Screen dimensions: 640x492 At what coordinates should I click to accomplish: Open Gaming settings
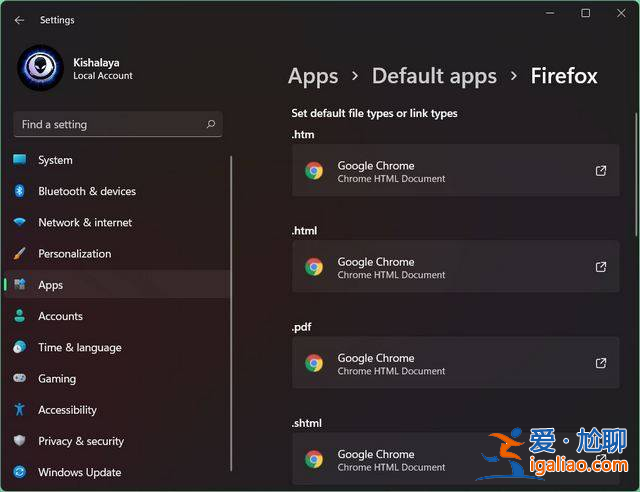118,378
